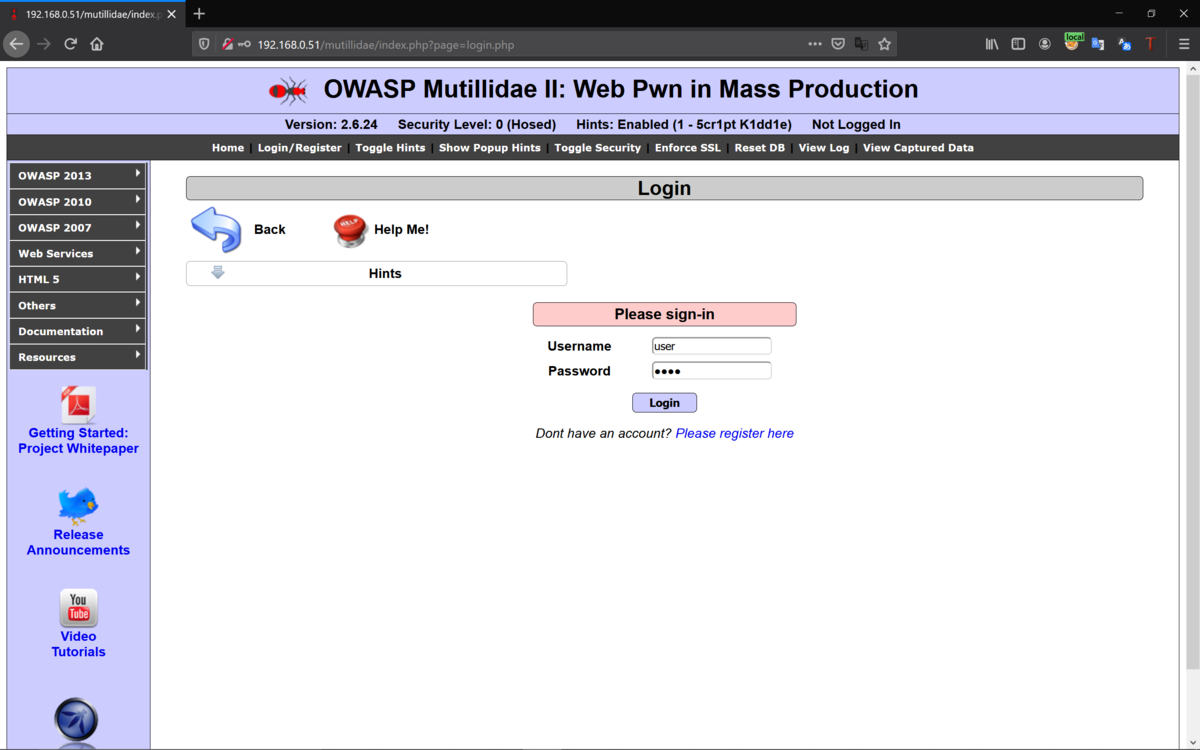This screenshot has width=1200, height=750.
Task: Reload the current page
Action: click(70, 44)
